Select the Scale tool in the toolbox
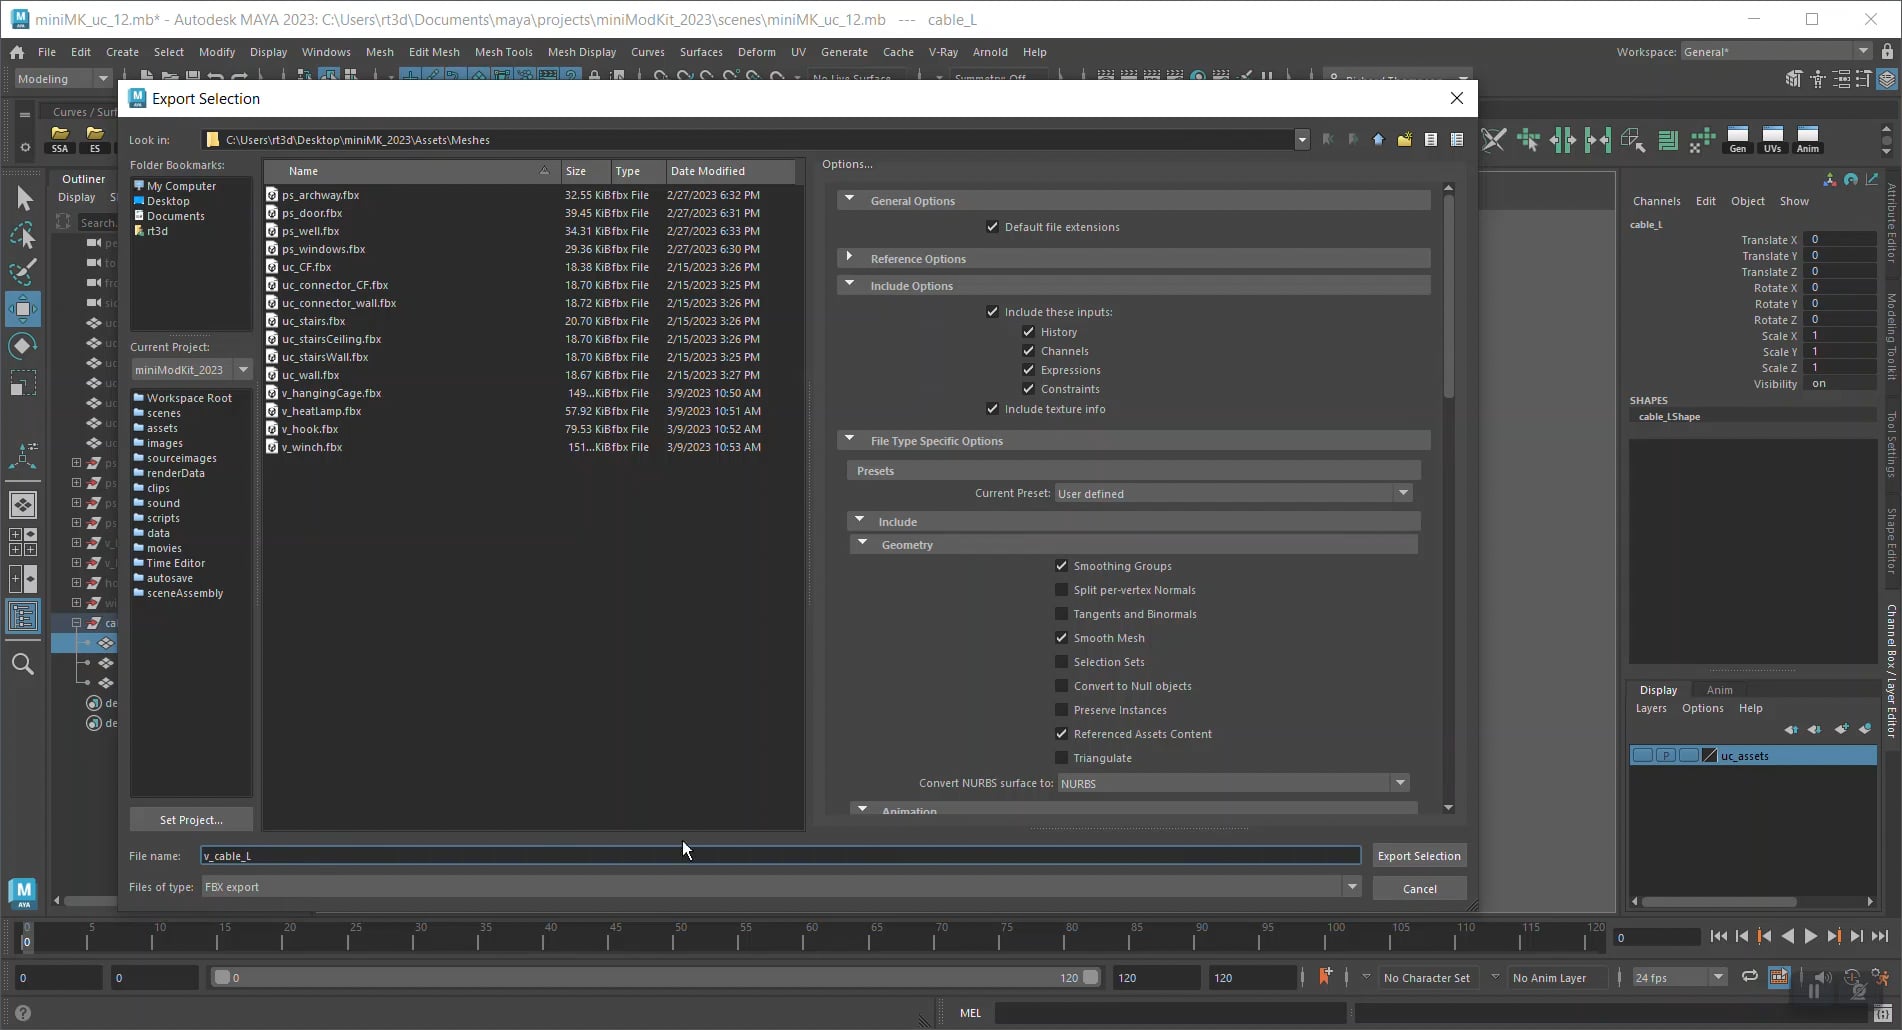This screenshot has width=1902, height=1030. 24,382
